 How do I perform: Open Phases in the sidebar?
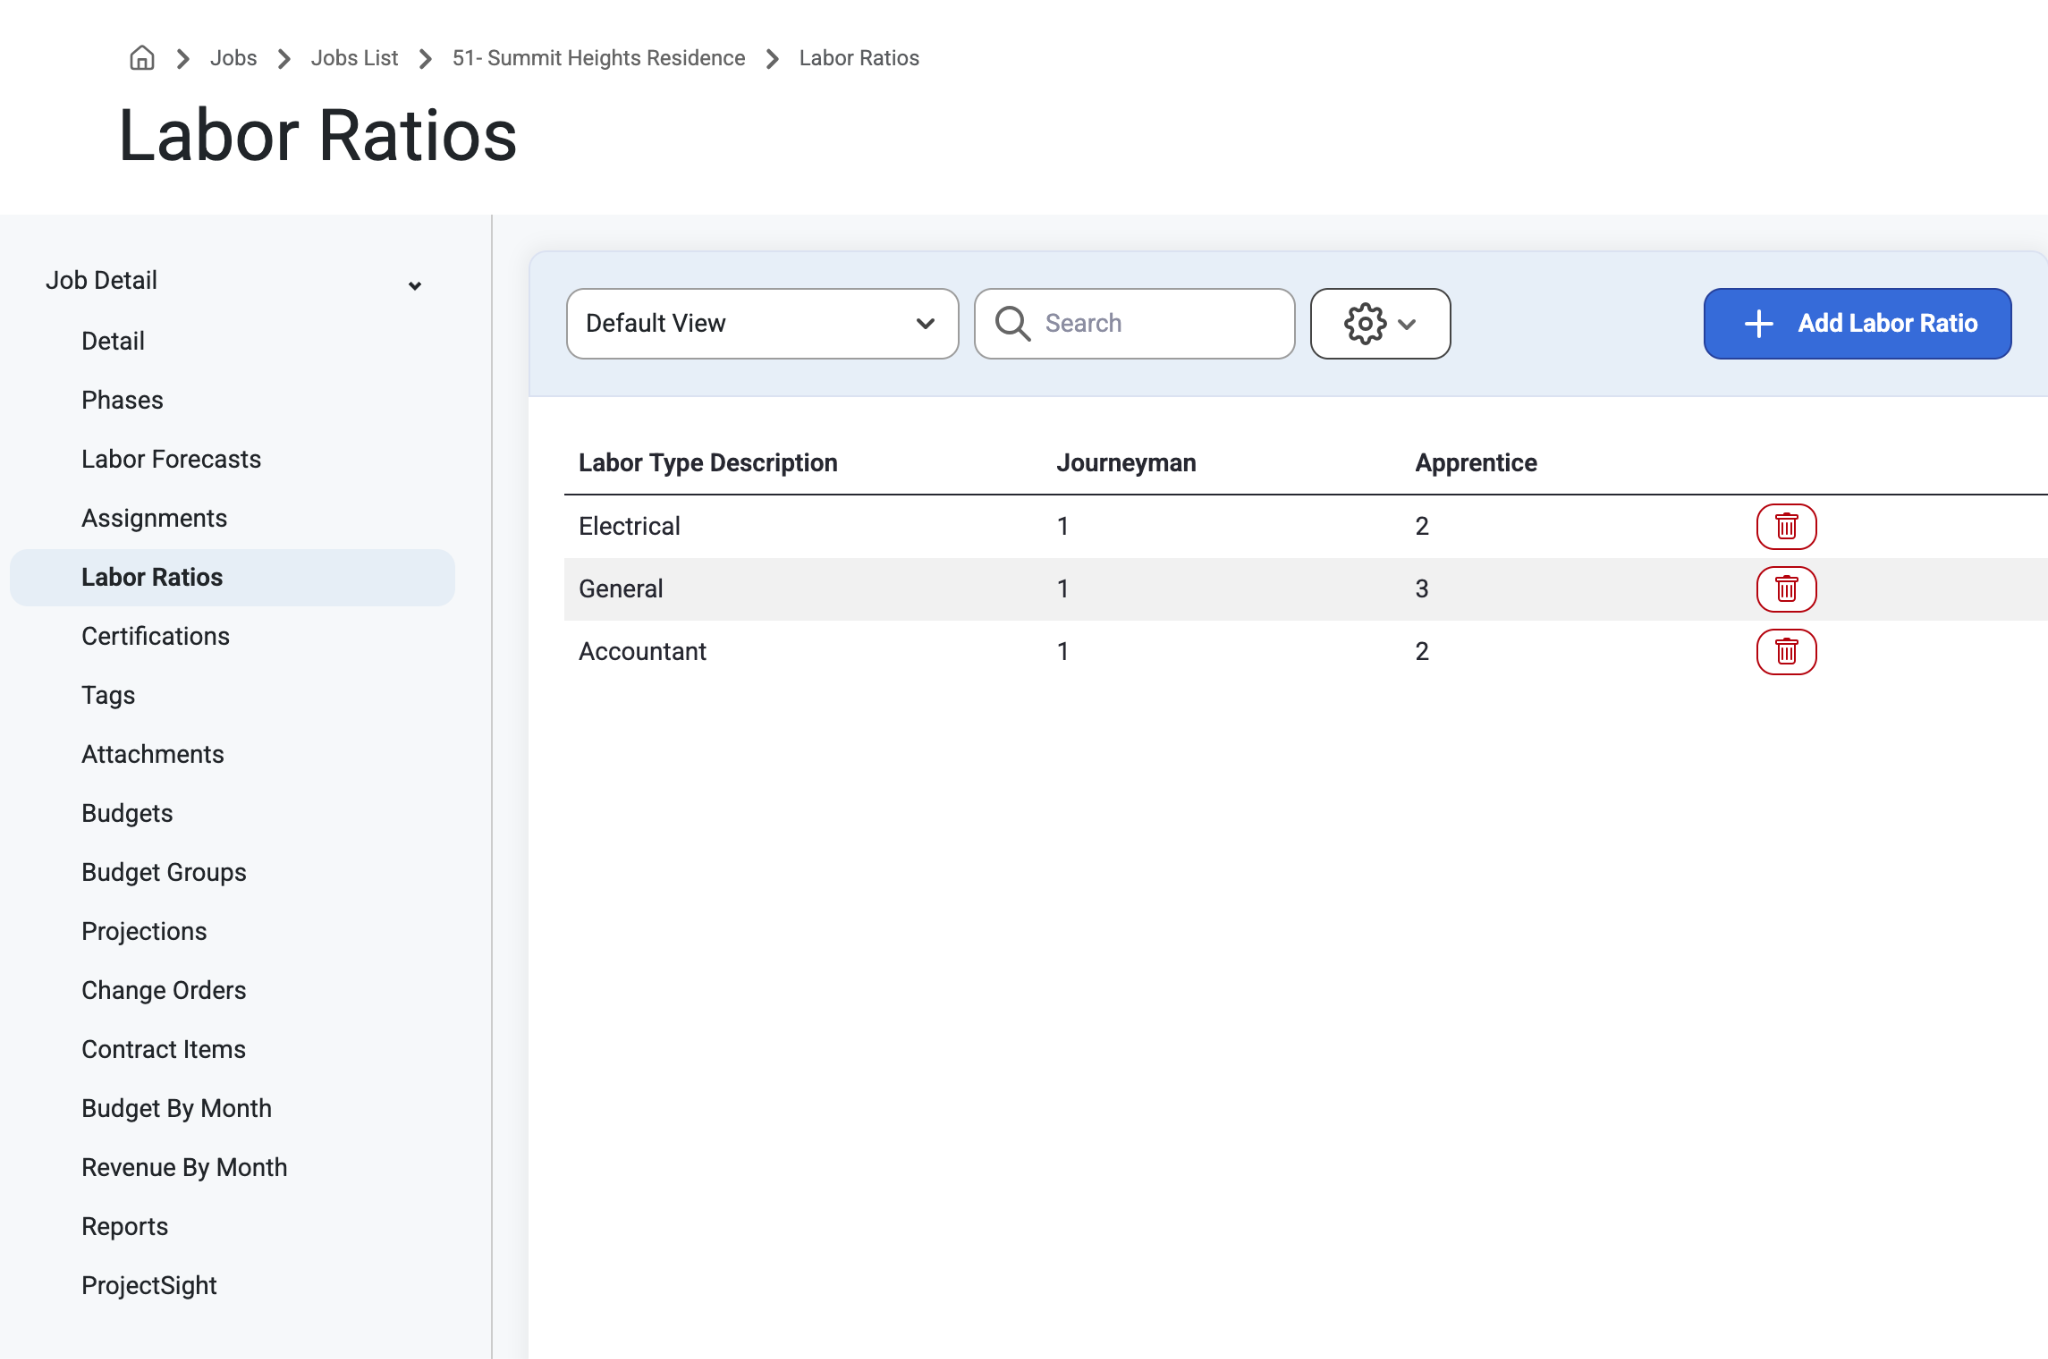122,400
